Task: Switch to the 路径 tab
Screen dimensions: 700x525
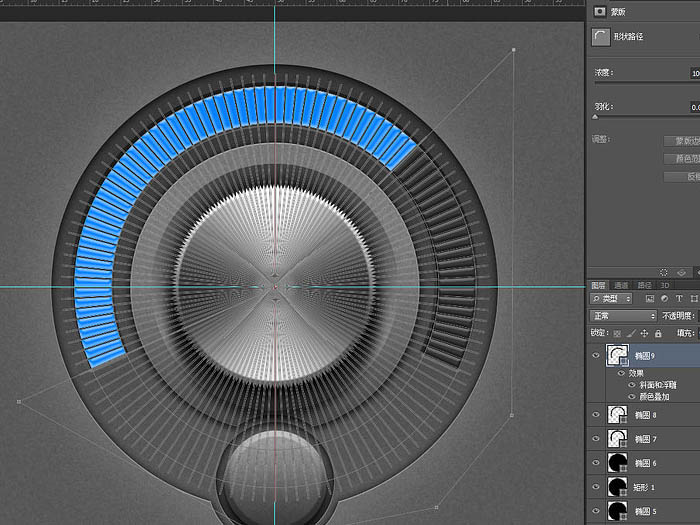Action: click(x=644, y=285)
